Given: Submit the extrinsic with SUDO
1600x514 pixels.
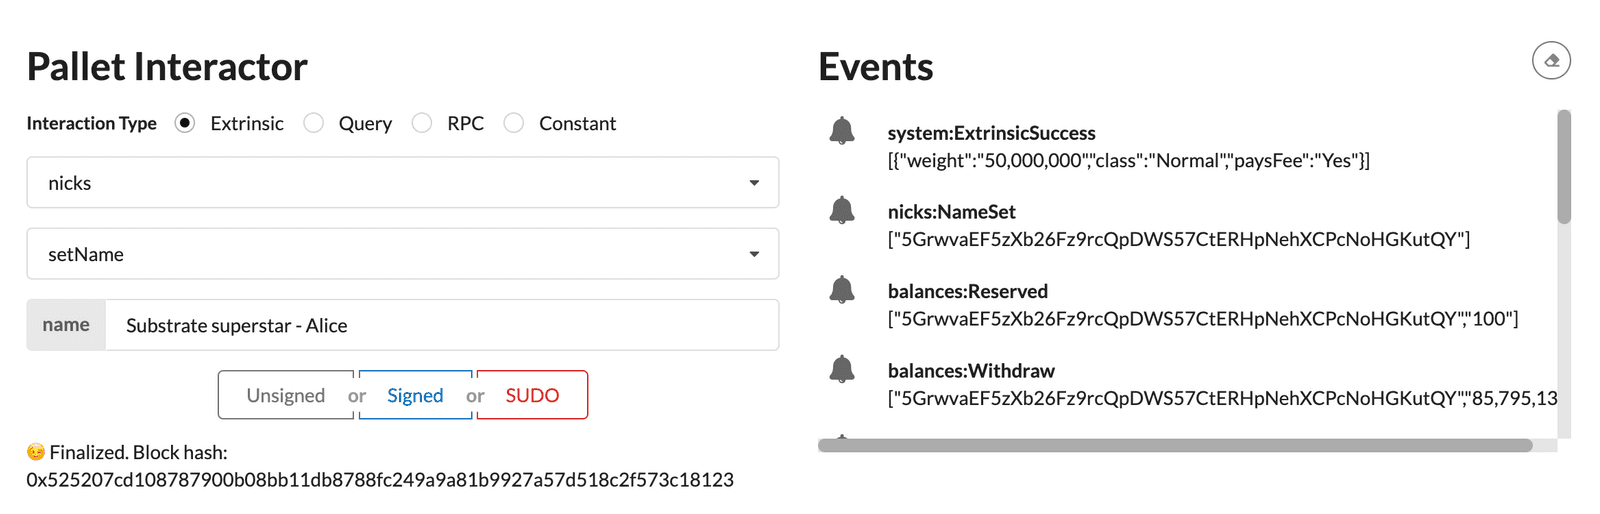Looking at the screenshot, I should 532,395.
